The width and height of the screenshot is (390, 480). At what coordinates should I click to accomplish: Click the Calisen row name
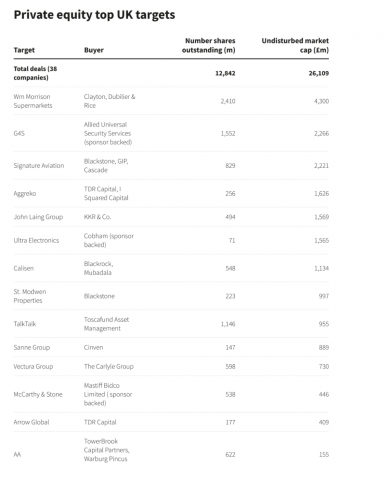(x=24, y=268)
